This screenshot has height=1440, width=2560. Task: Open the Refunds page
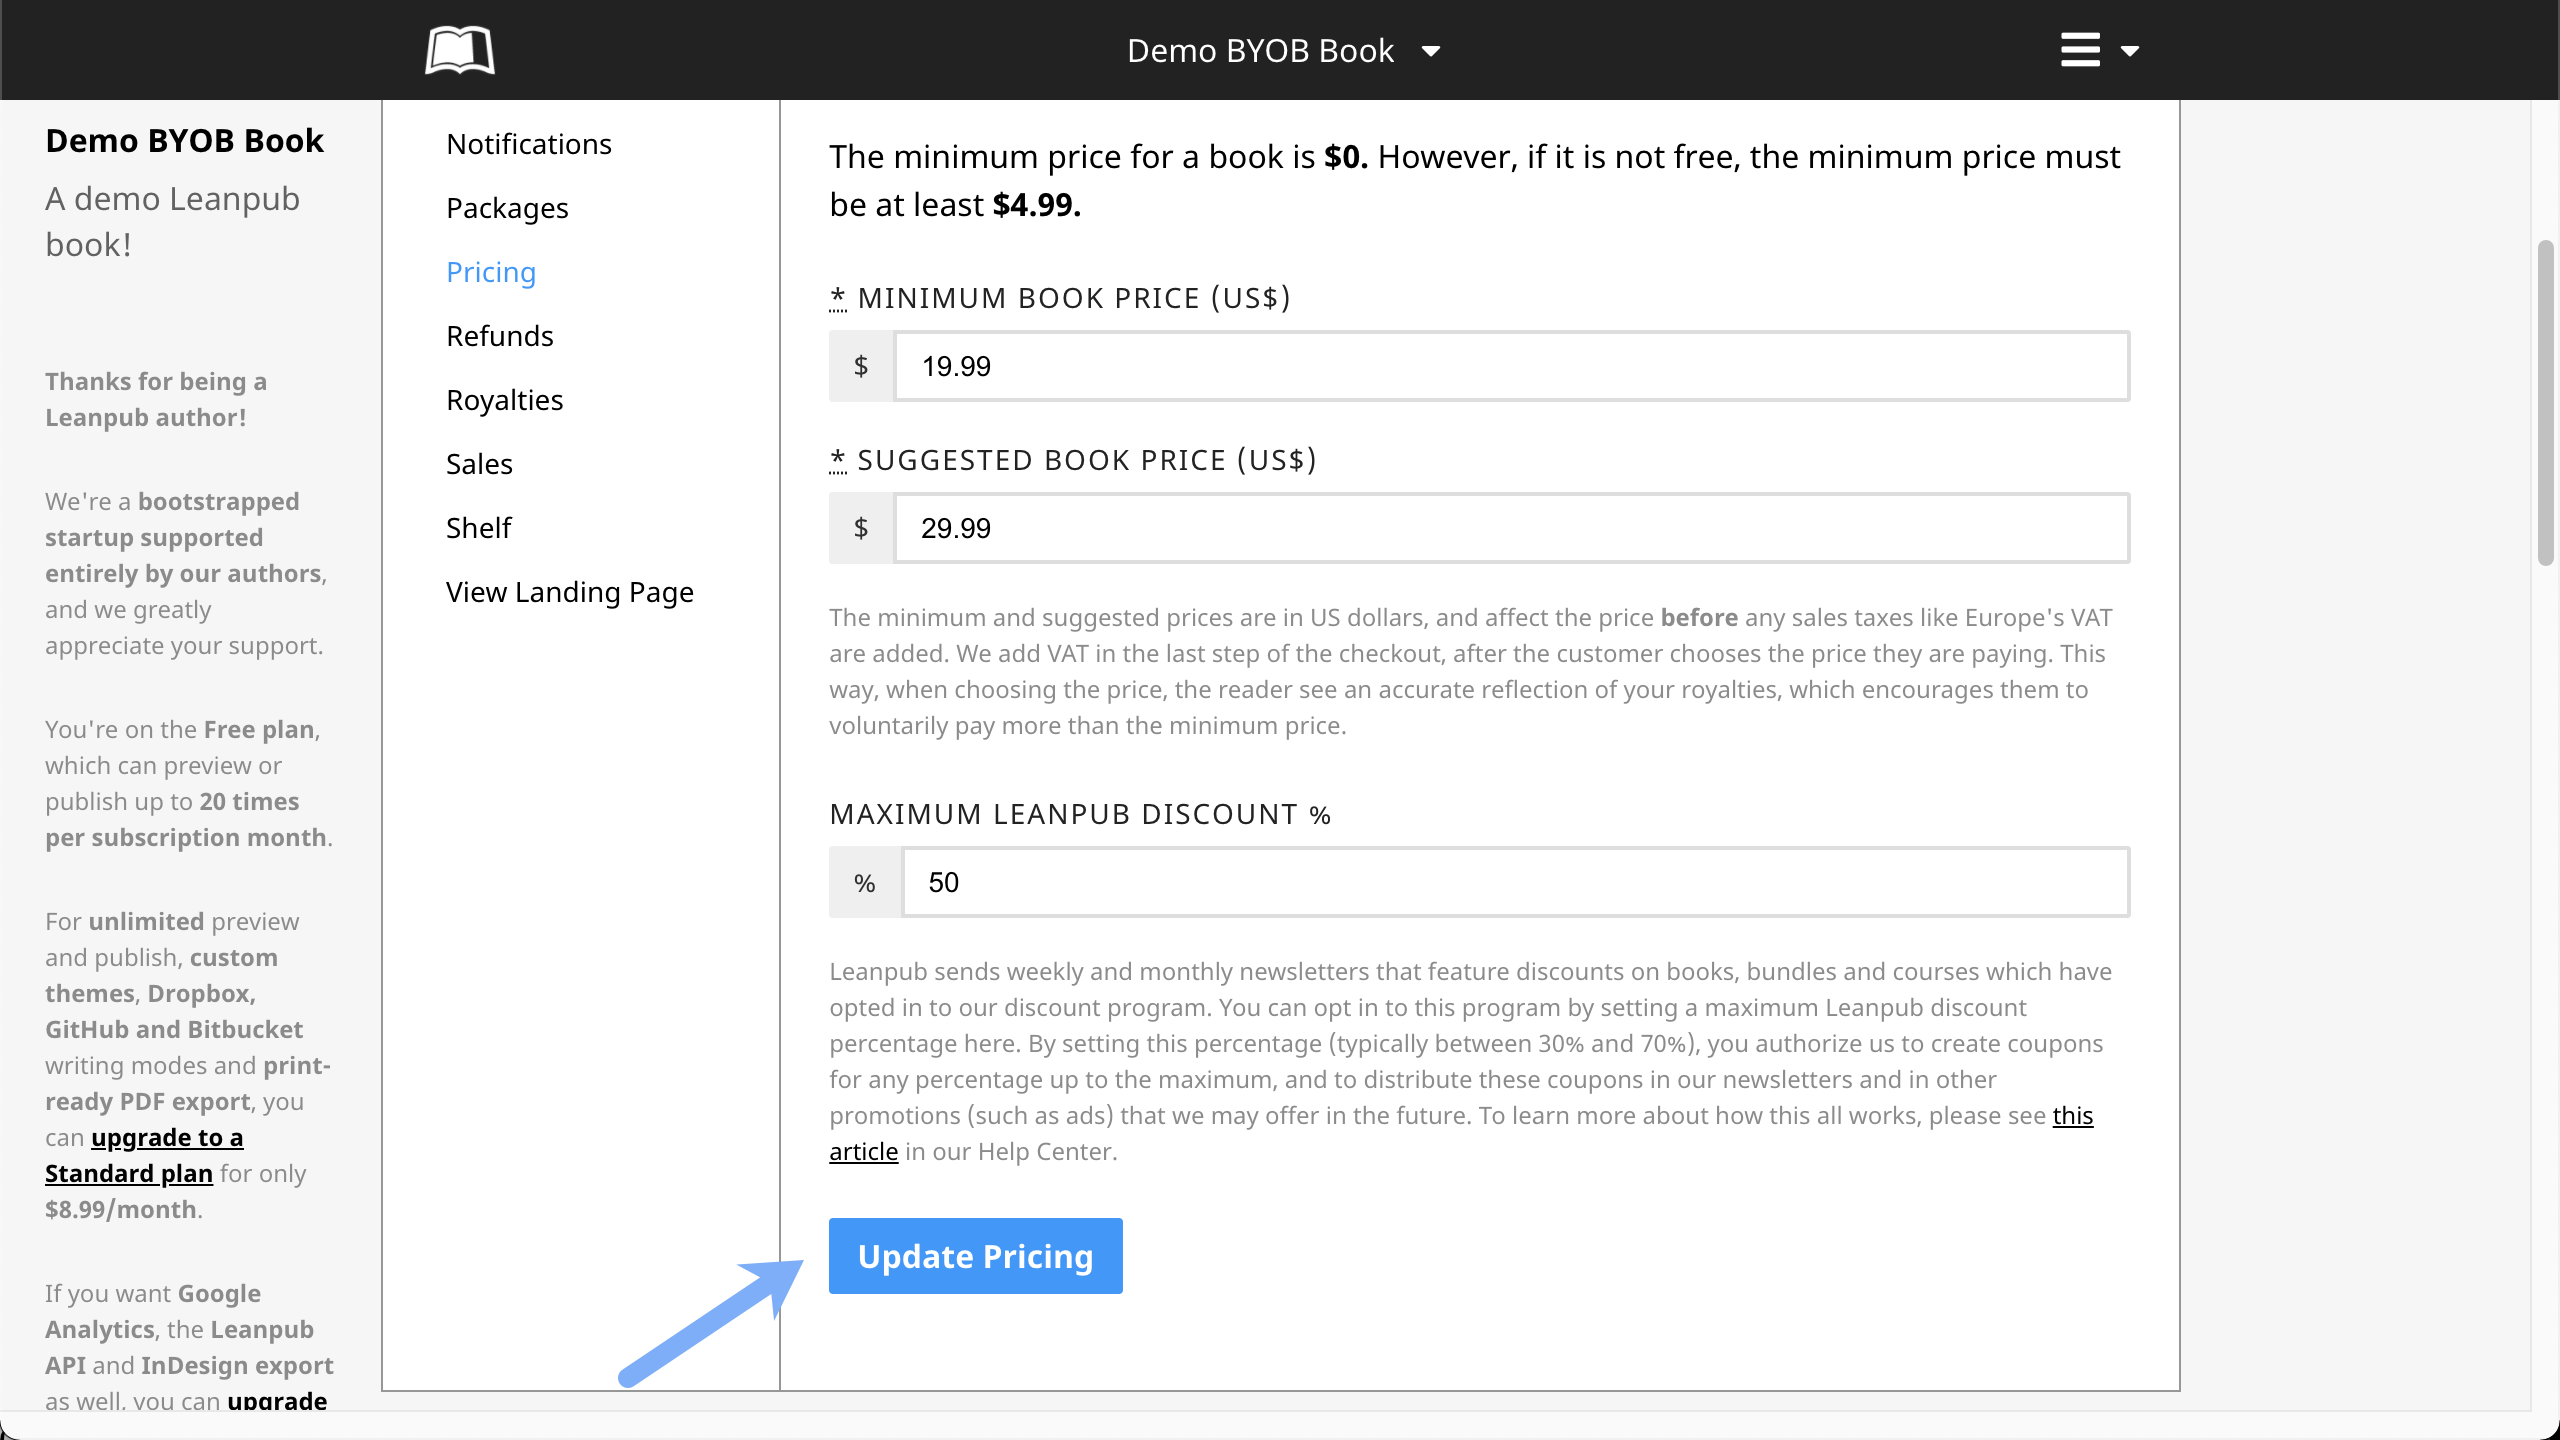499,336
